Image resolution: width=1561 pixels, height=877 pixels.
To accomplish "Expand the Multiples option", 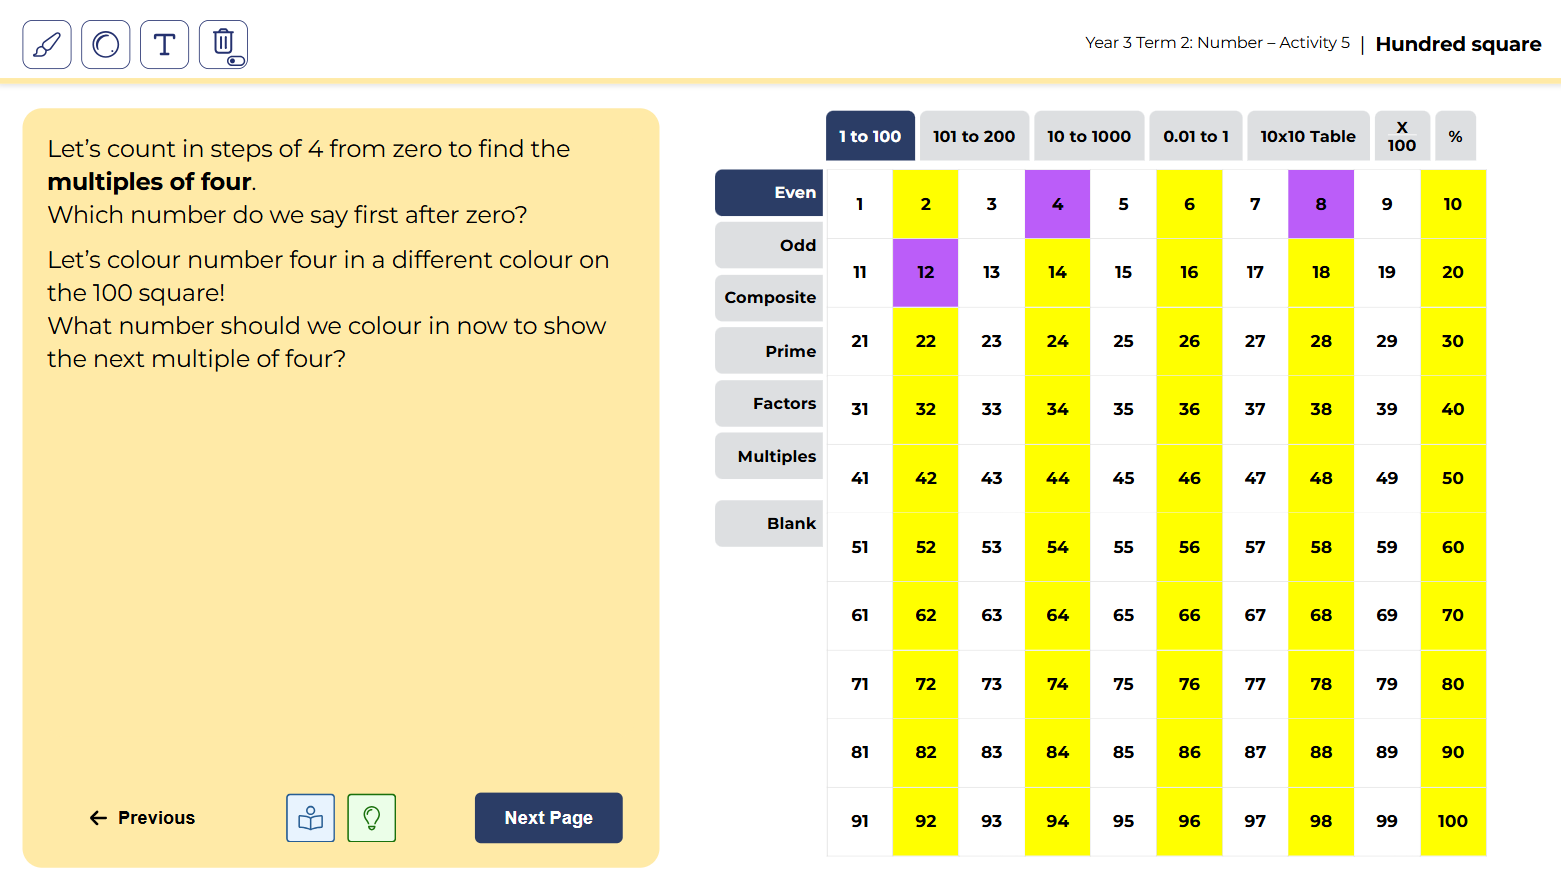I will coord(769,456).
